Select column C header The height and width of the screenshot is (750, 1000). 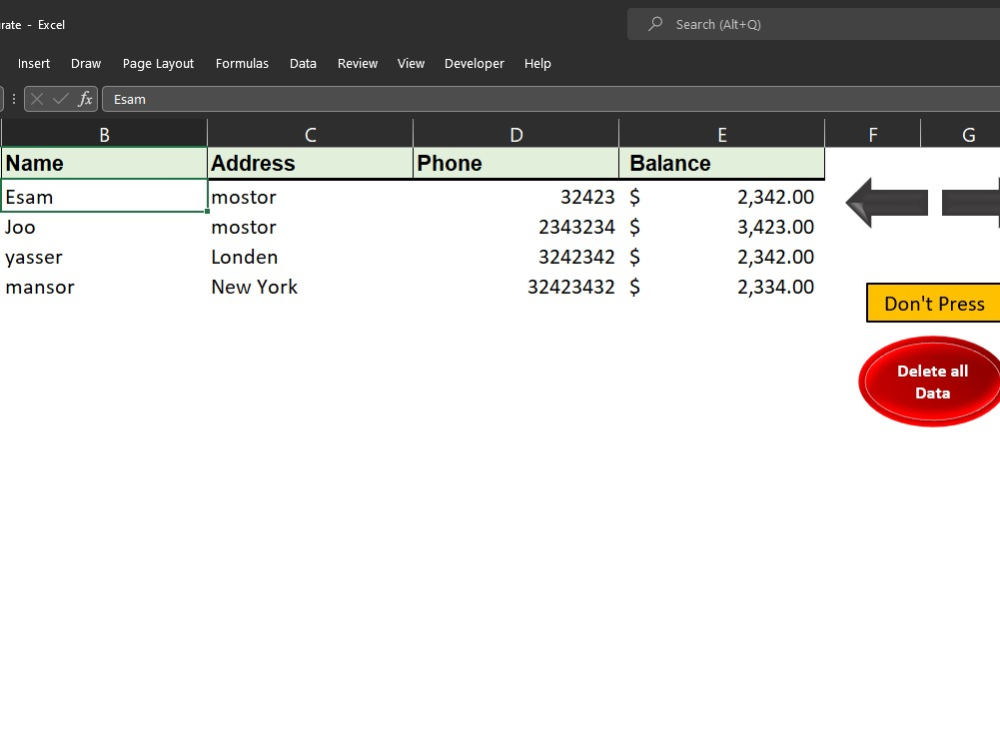310,134
